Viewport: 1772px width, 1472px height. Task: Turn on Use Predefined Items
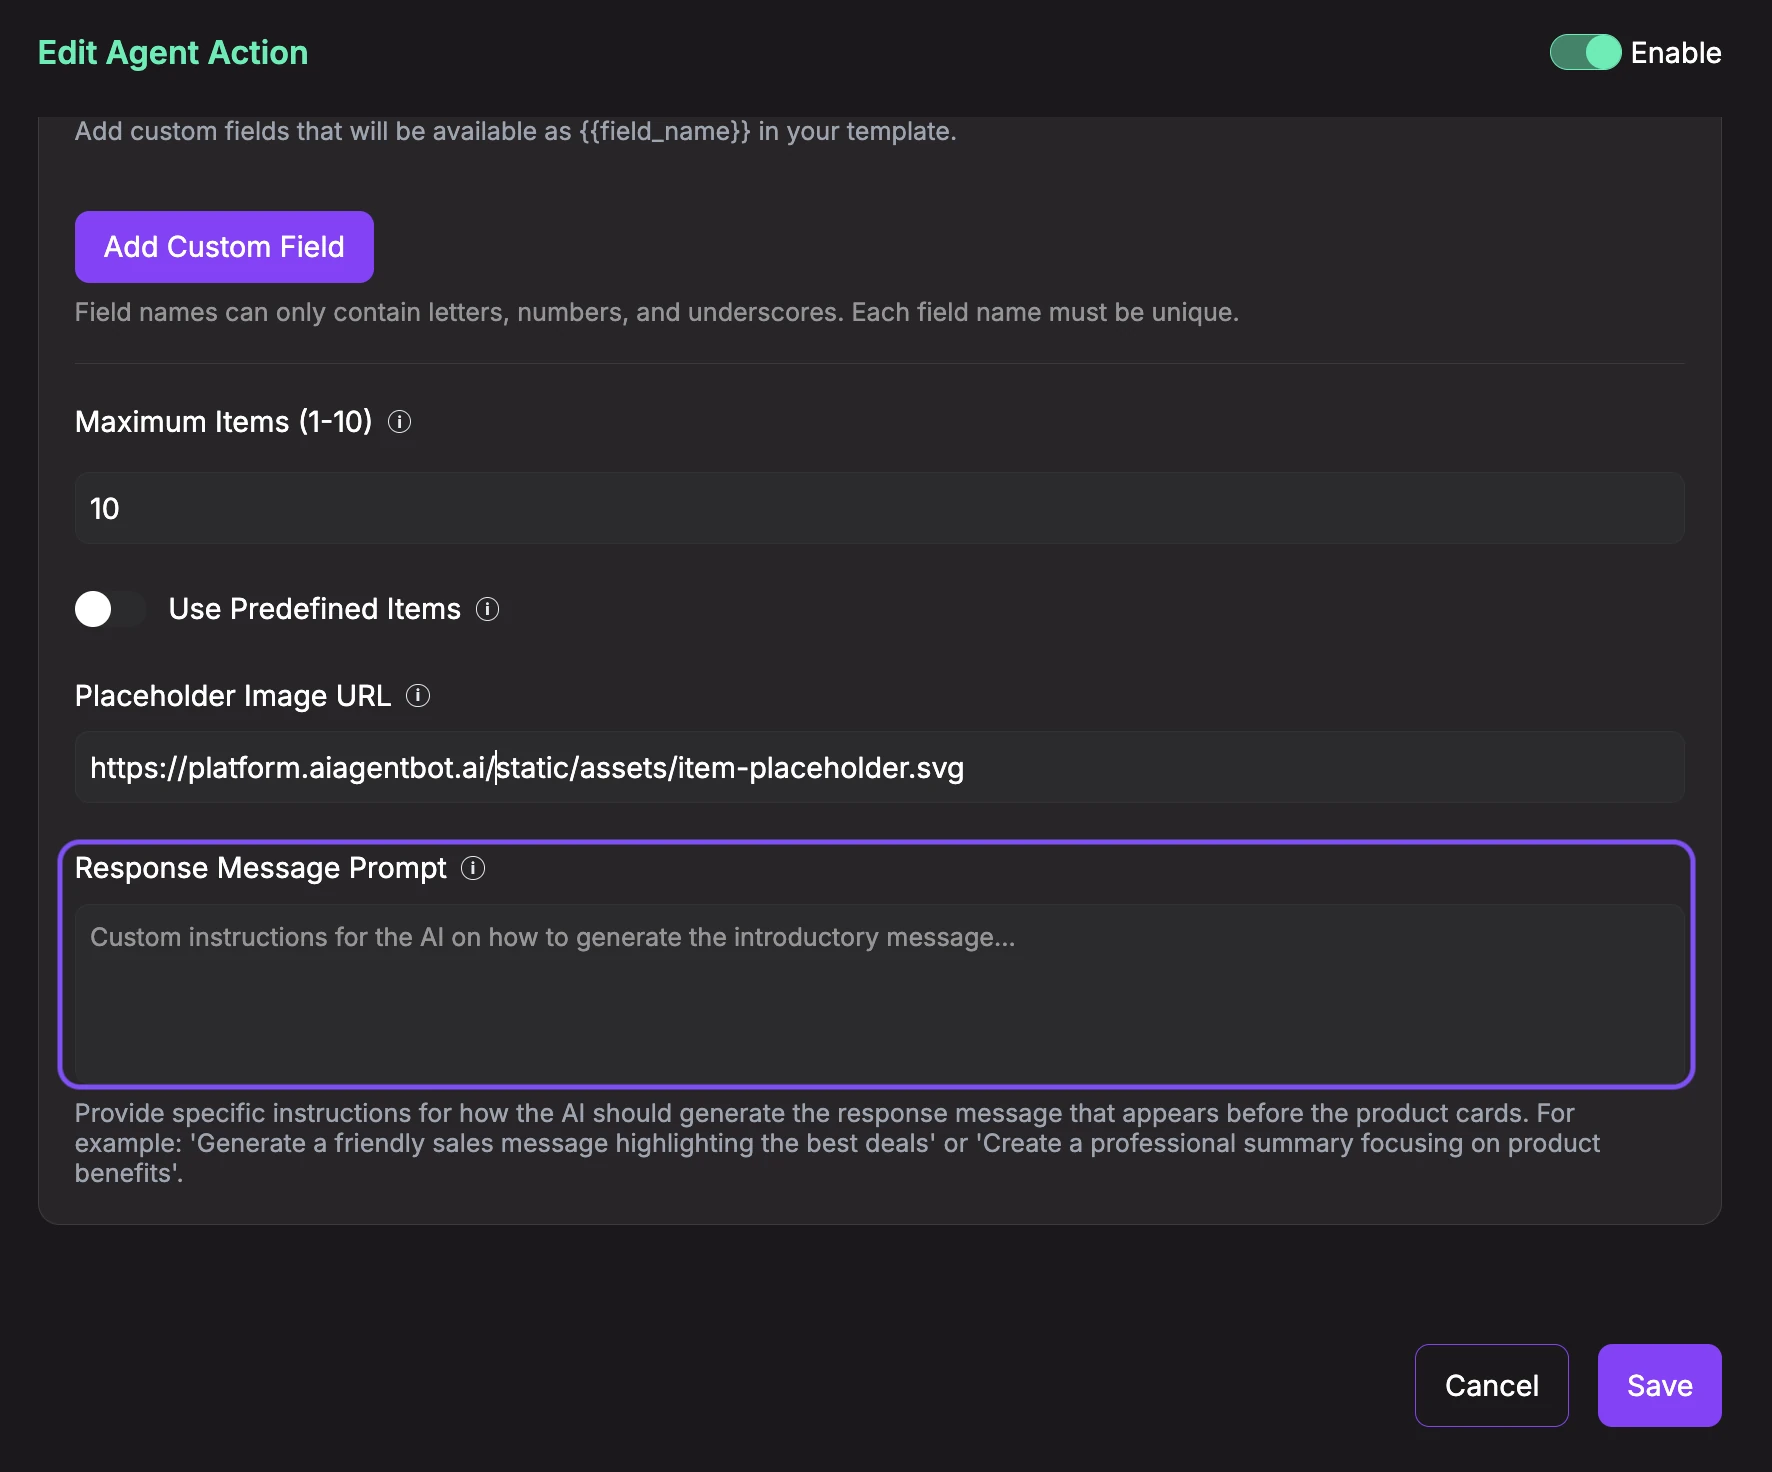109,608
